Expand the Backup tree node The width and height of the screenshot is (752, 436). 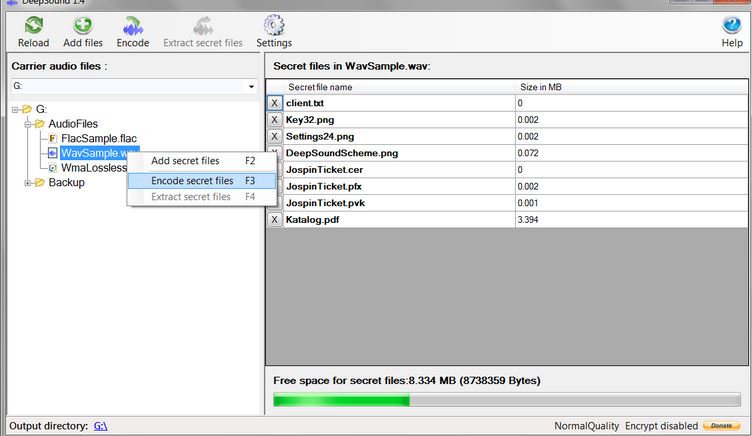[x=28, y=183]
